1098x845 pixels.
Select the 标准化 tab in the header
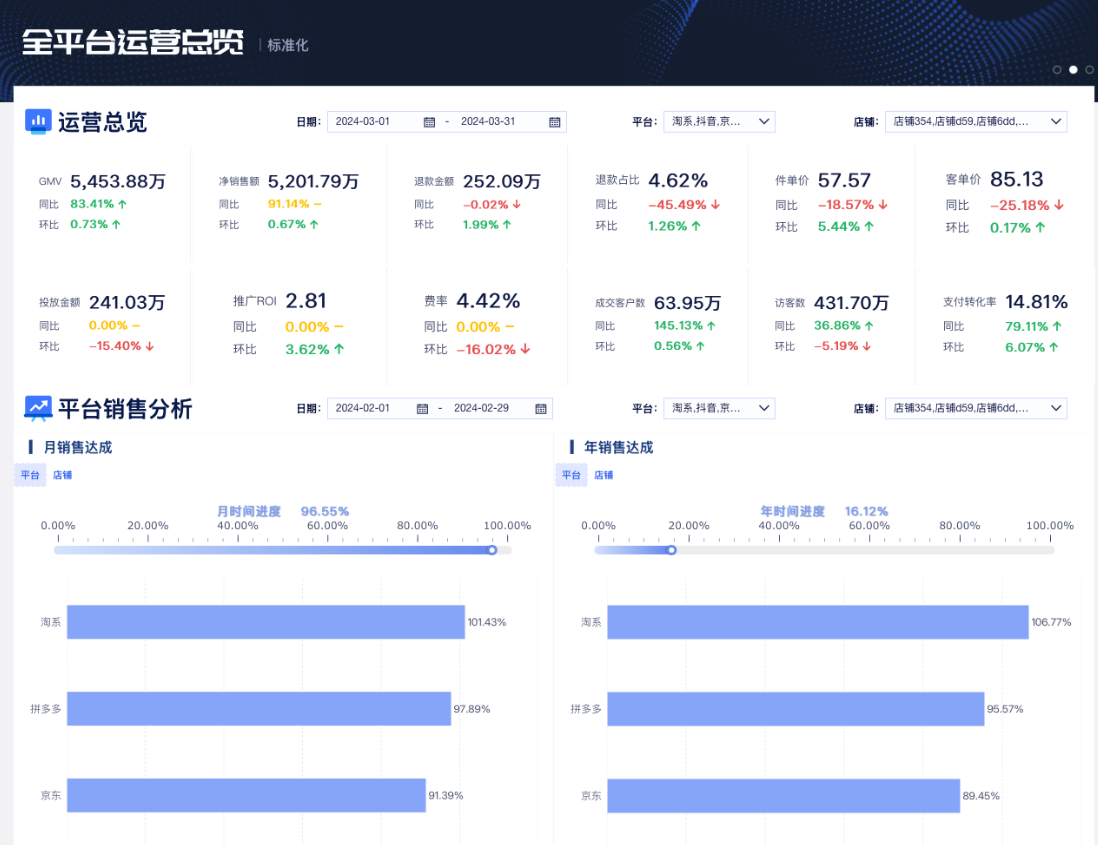287,44
